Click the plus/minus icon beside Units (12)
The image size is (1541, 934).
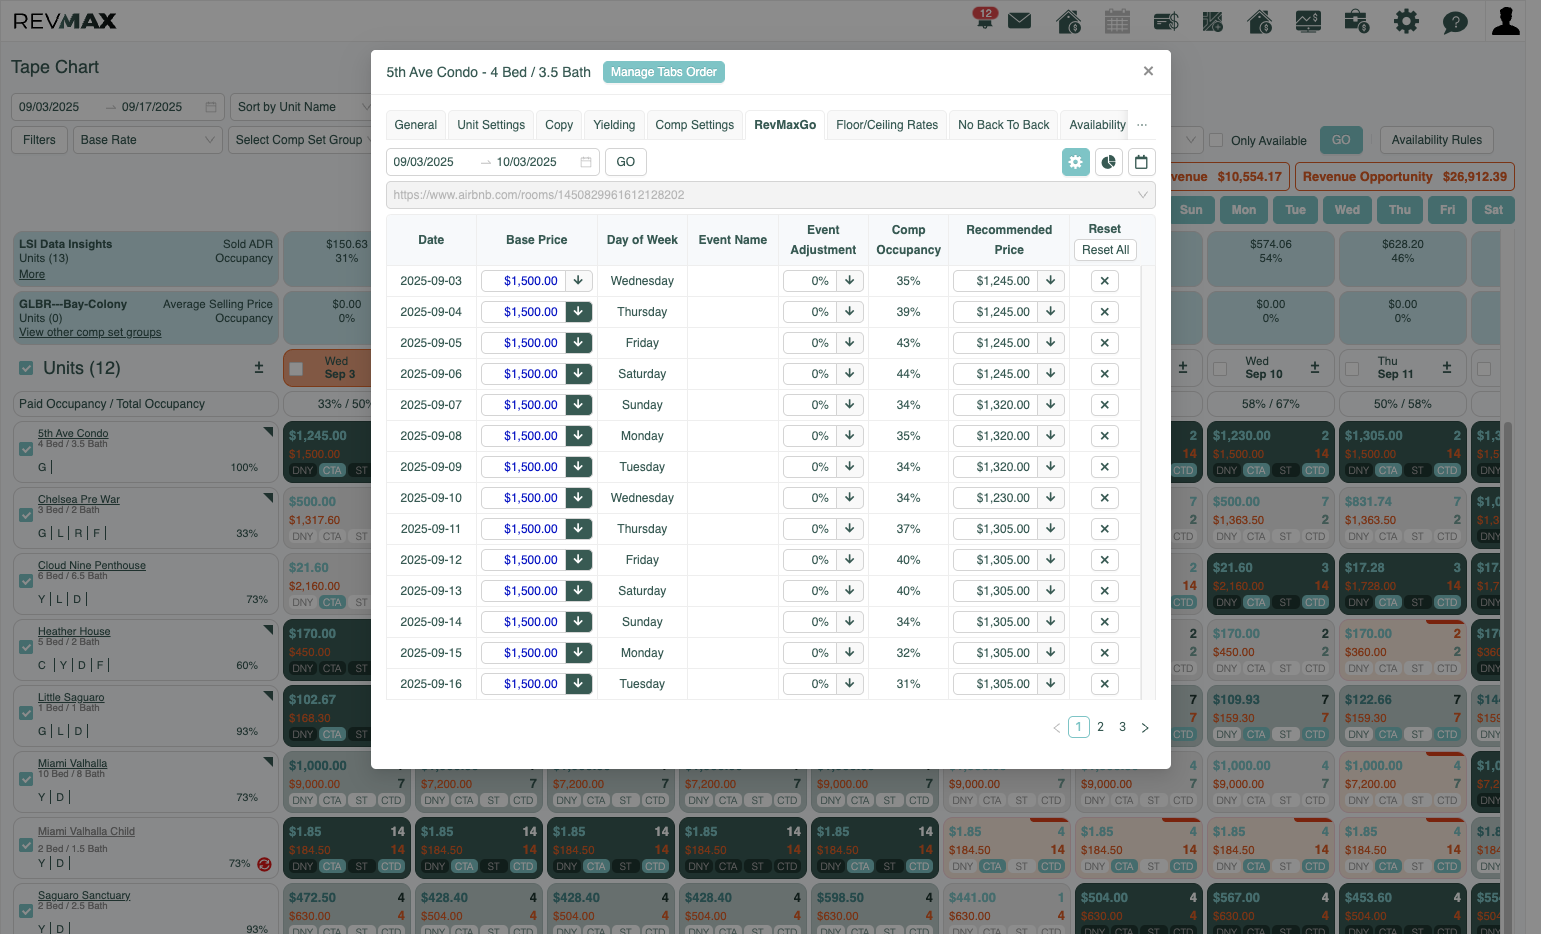click(x=259, y=368)
